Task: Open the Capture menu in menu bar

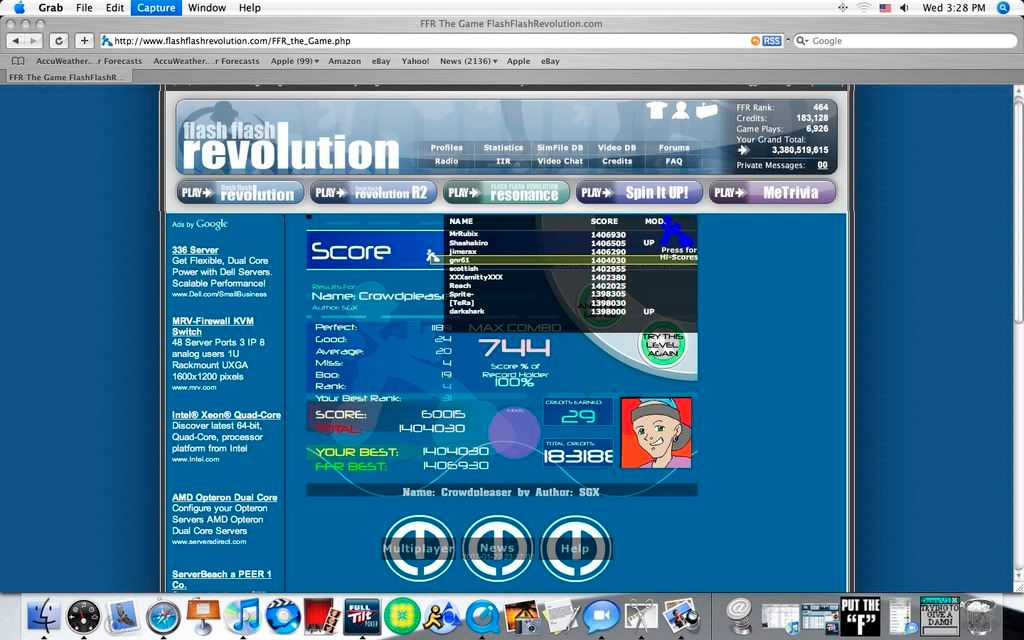Action: (x=156, y=8)
